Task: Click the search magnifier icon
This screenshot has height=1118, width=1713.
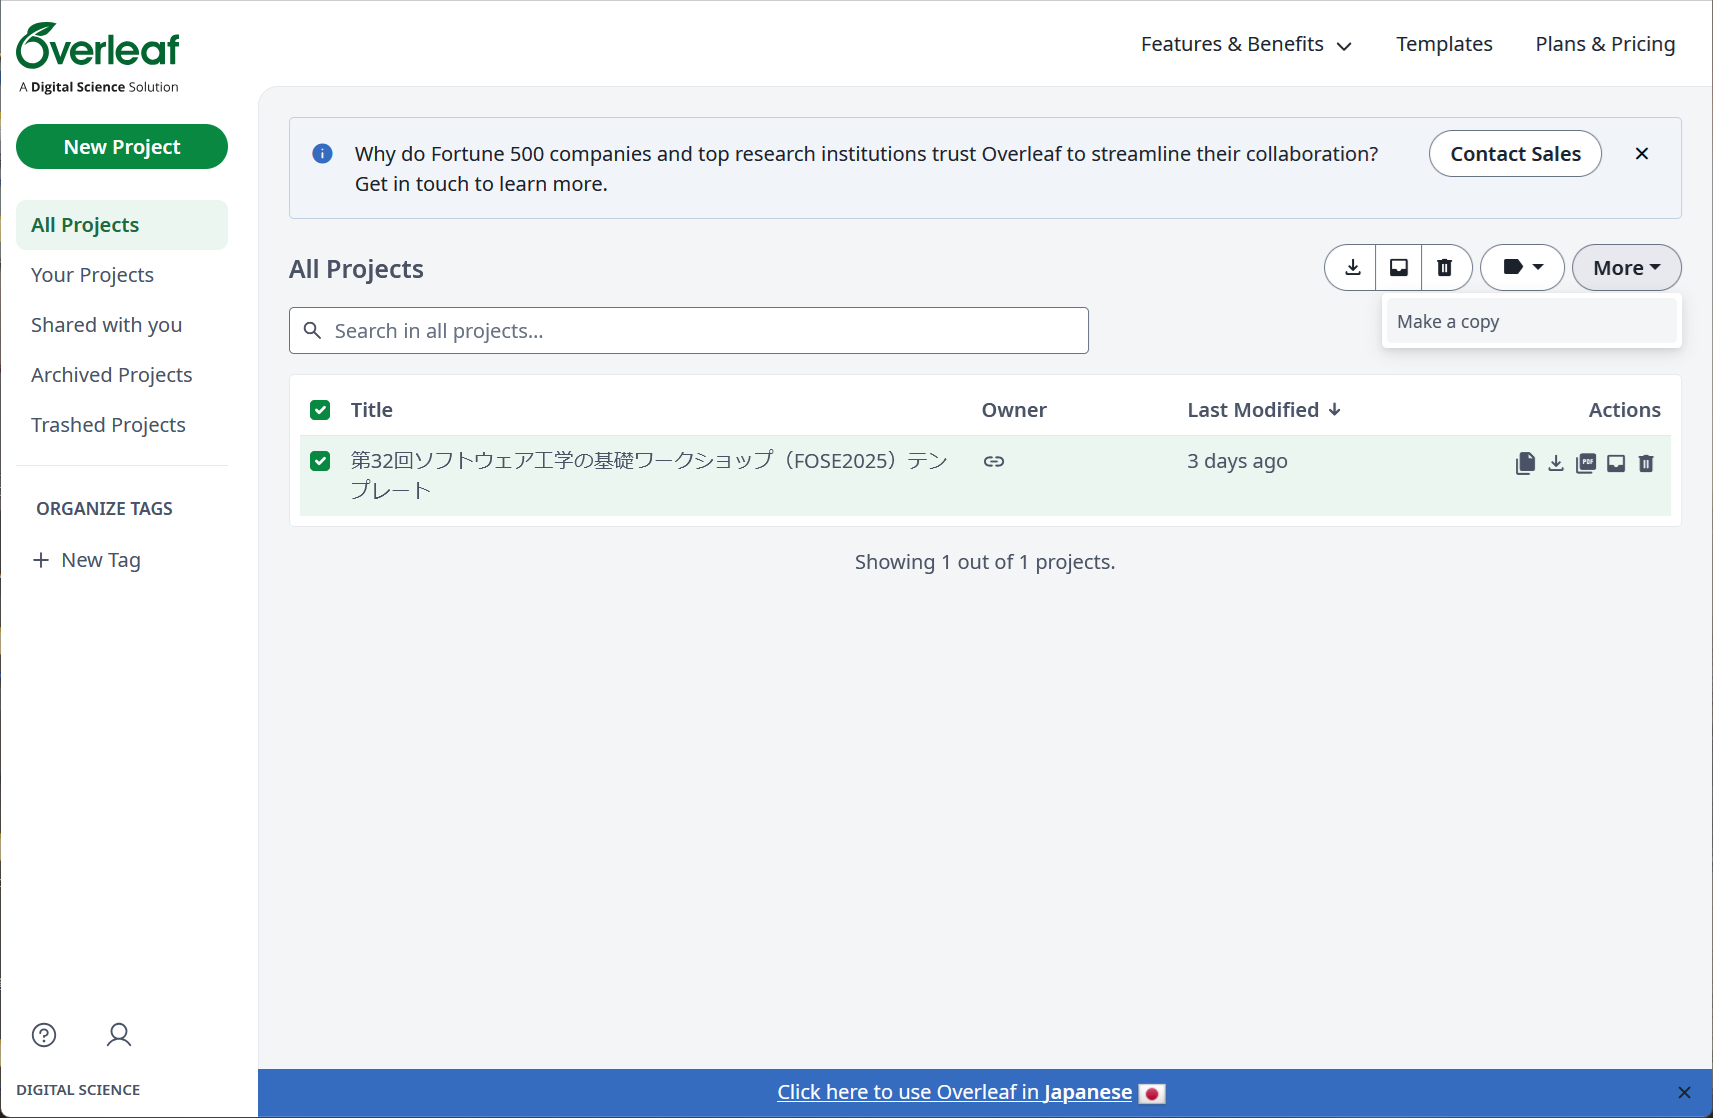Action: (x=312, y=331)
